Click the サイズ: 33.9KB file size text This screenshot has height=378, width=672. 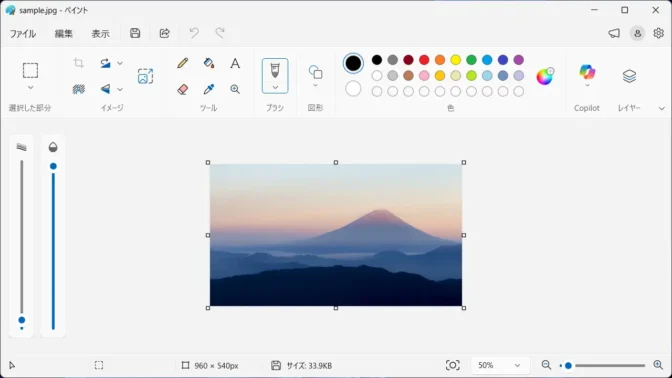pyautogui.click(x=309, y=366)
